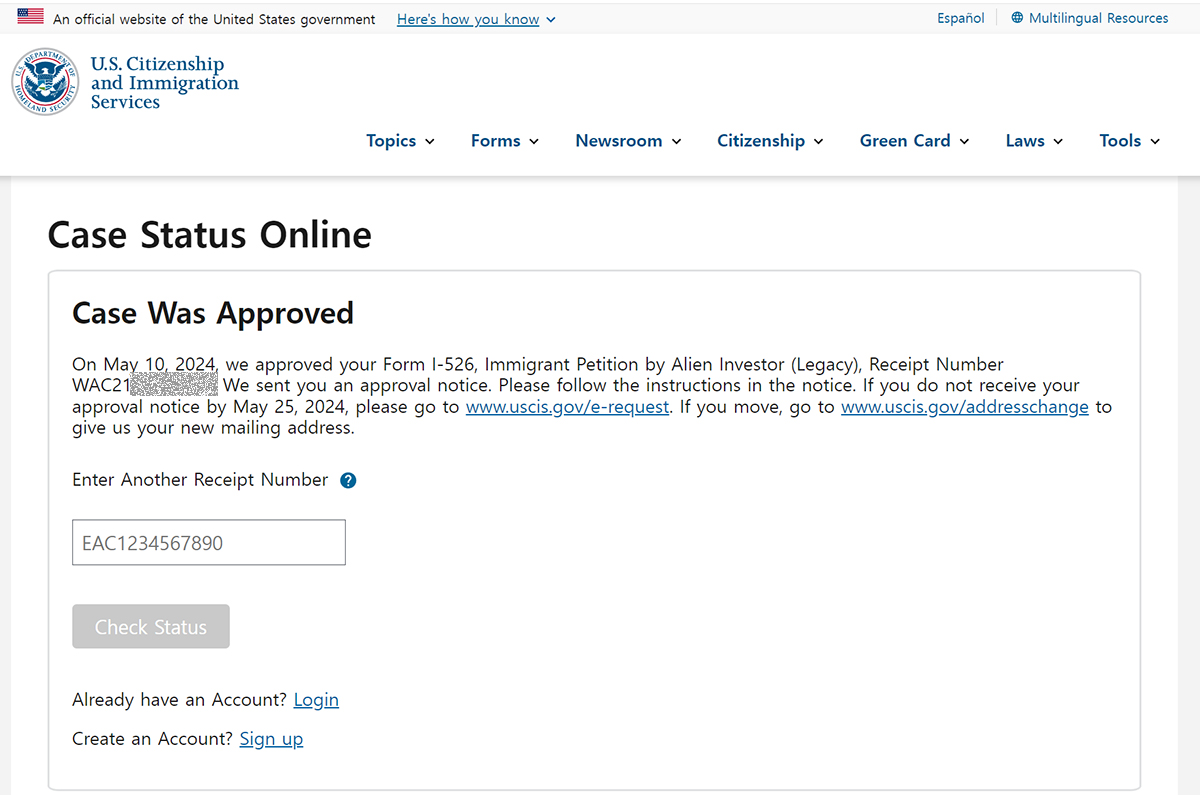This screenshot has width=1200, height=795.
Task: Click the "An official website of the United States government" text
Action: coord(214,19)
